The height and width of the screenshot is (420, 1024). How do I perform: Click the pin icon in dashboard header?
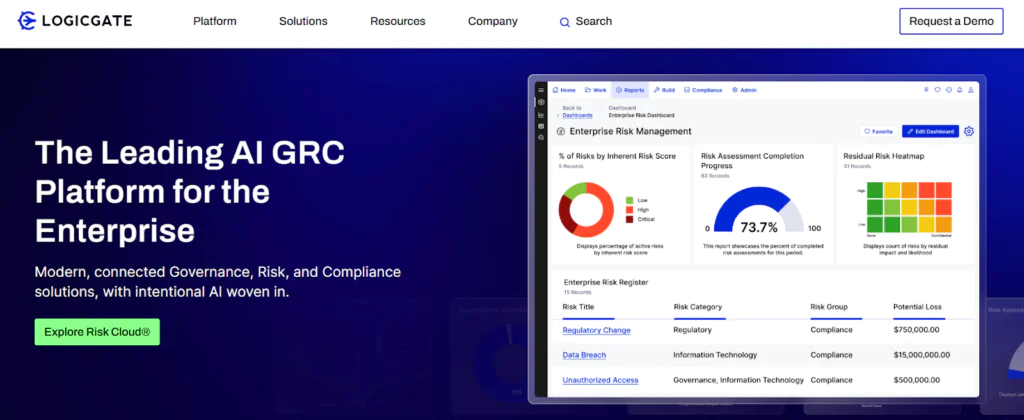[x=926, y=89]
